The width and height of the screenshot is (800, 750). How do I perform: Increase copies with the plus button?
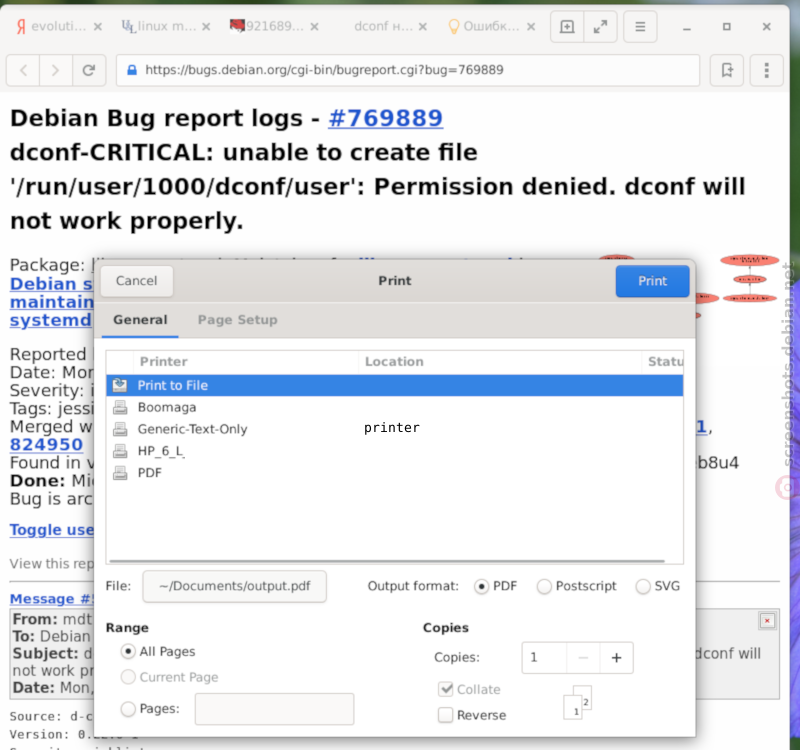pyautogui.click(x=616, y=658)
